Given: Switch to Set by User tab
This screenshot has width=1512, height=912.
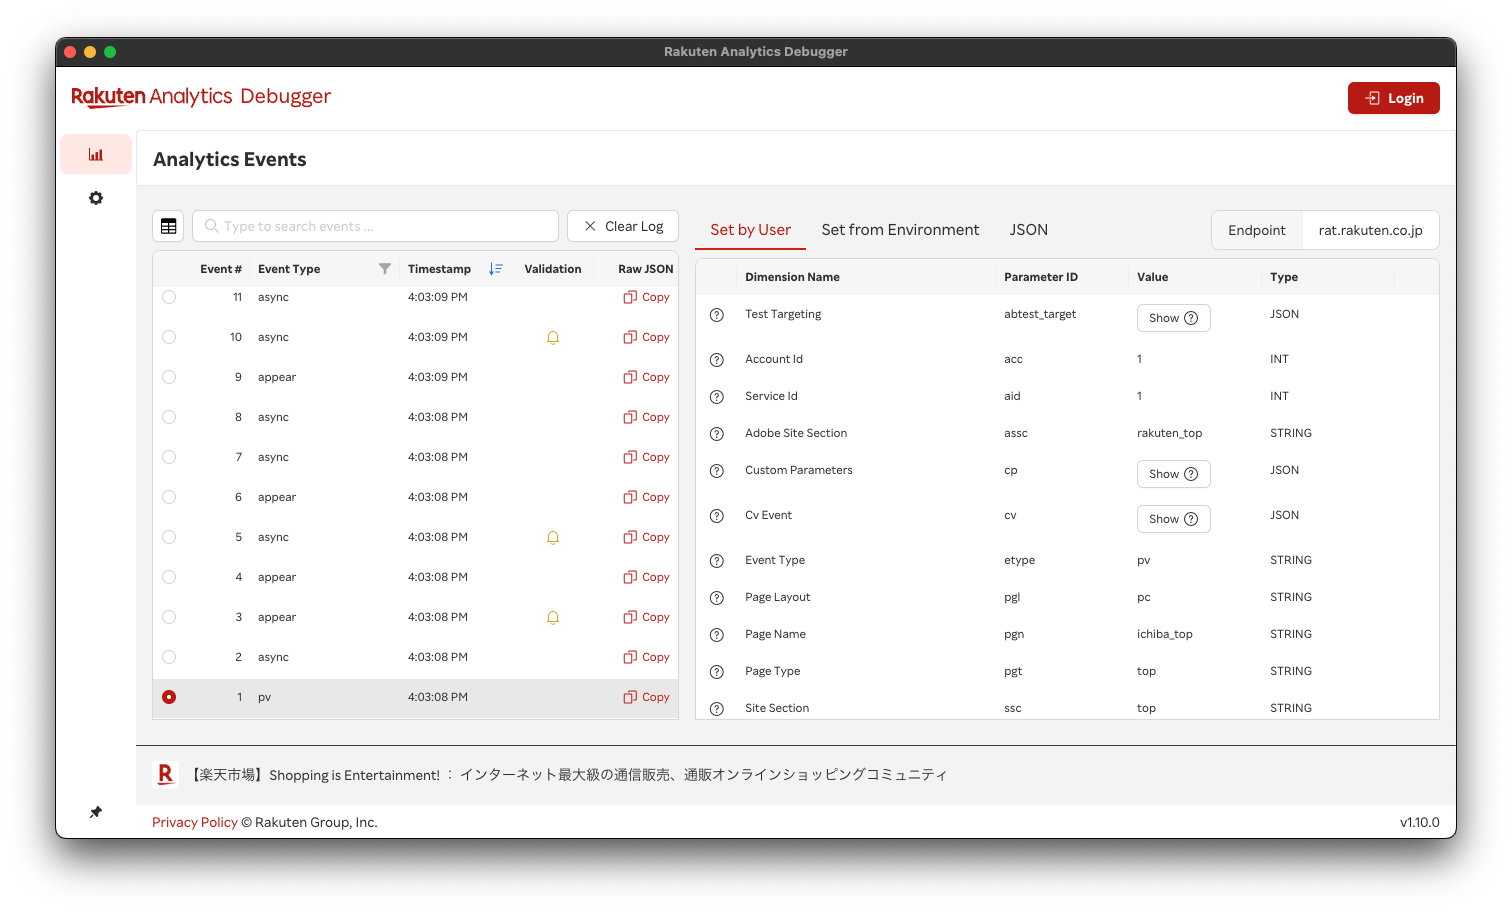Looking at the screenshot, I should coord(750,230).
